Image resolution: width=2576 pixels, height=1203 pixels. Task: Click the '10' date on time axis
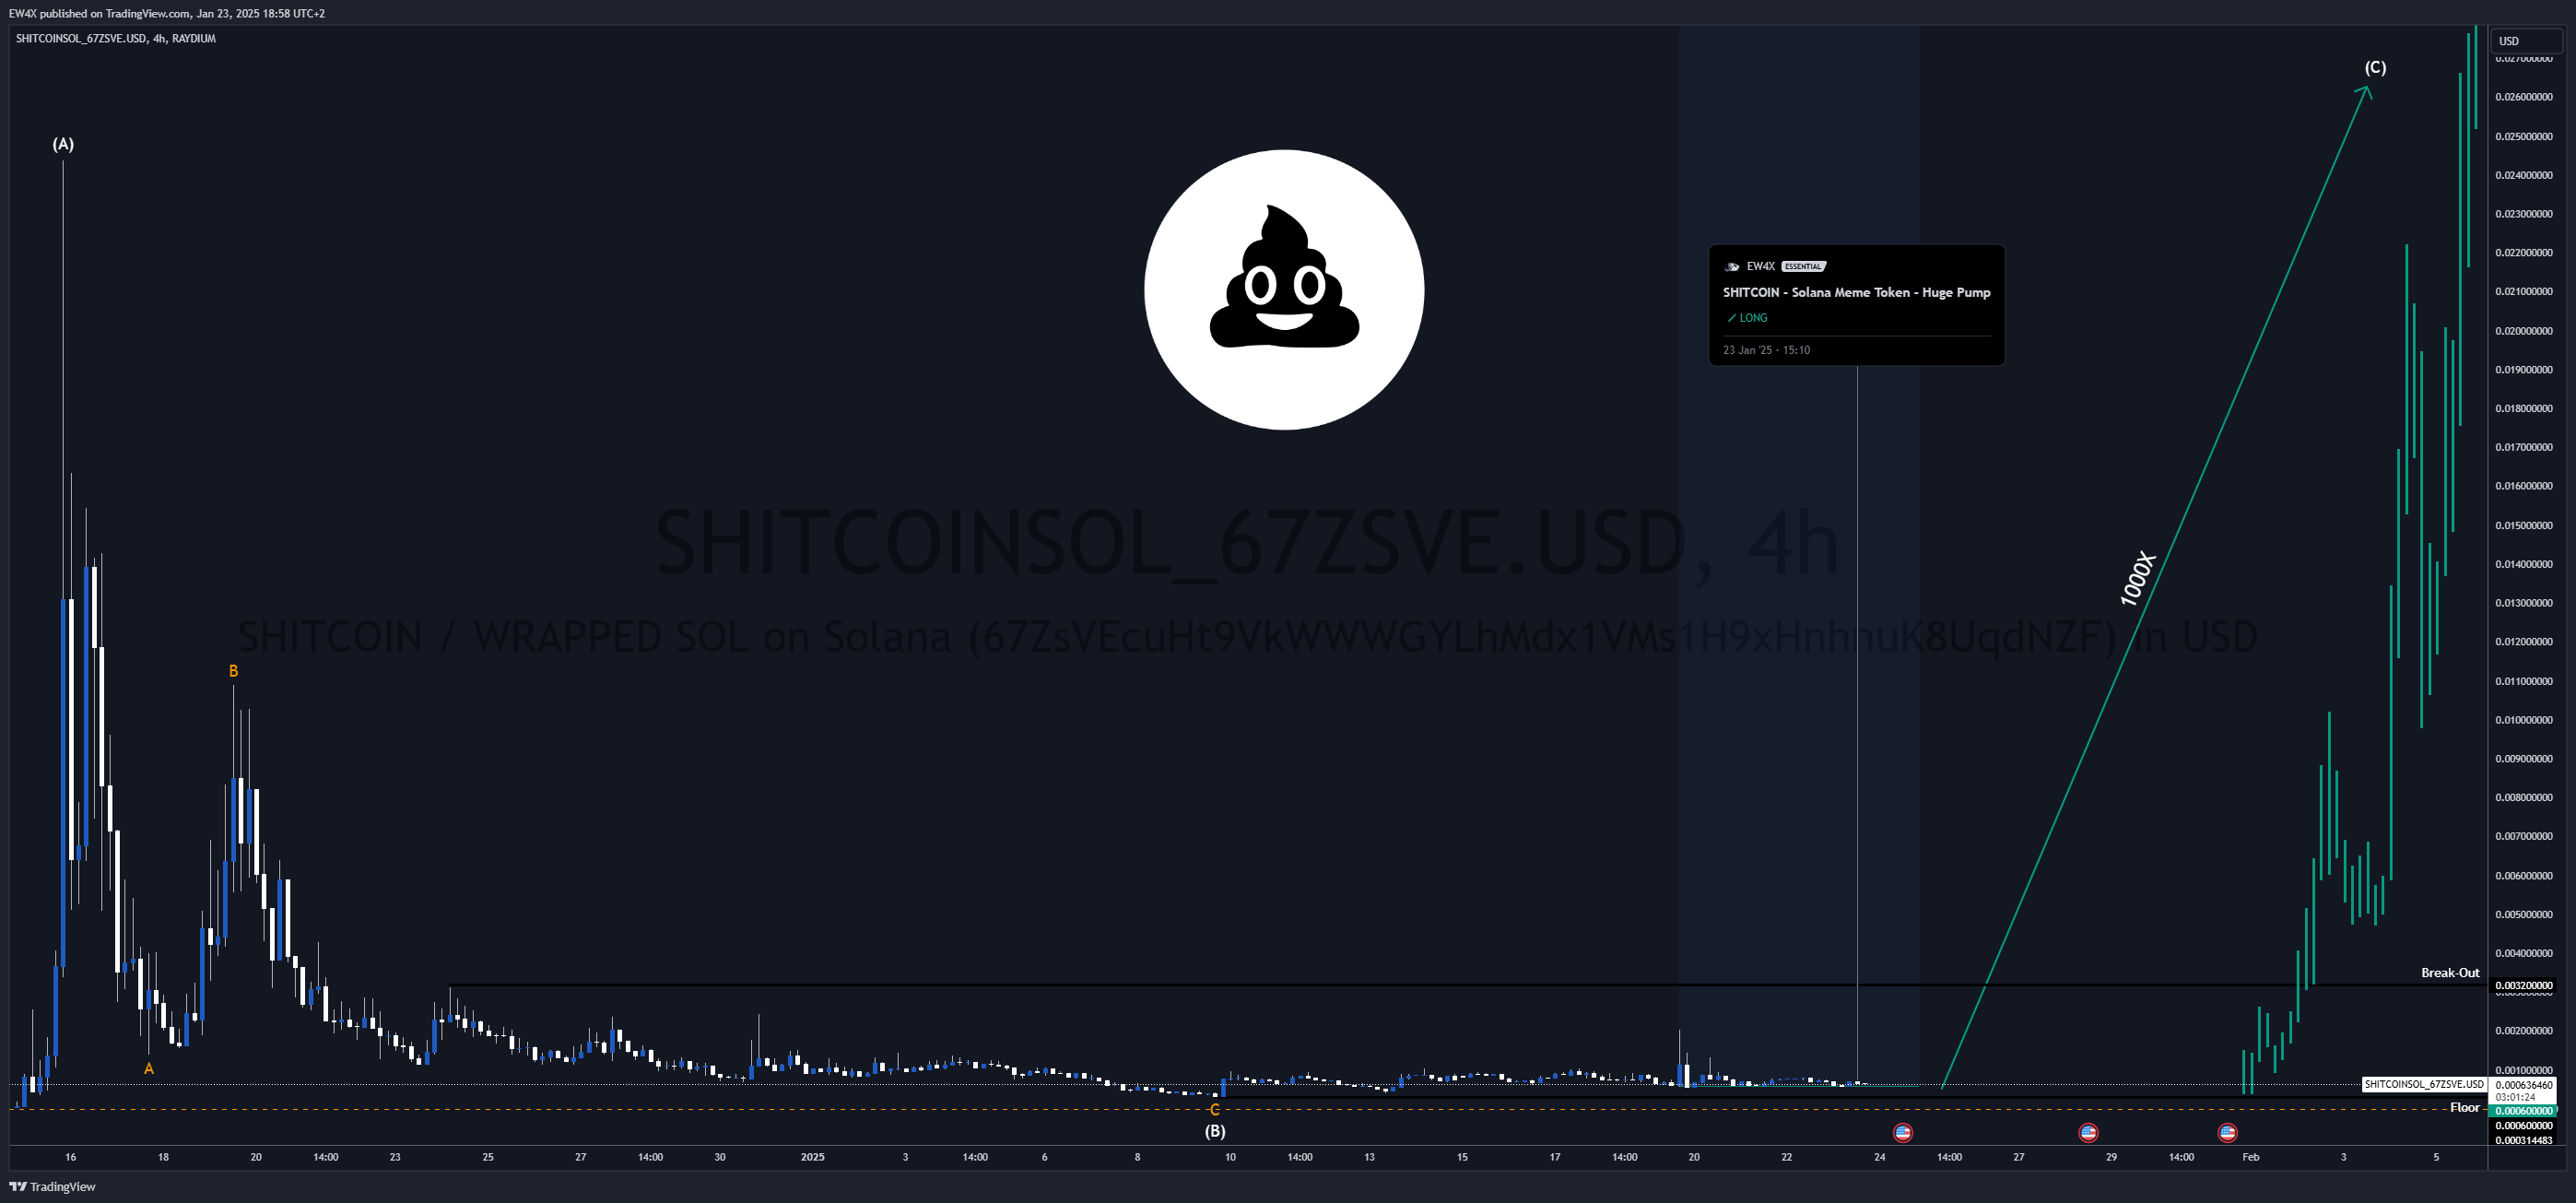[1230, 1157]
